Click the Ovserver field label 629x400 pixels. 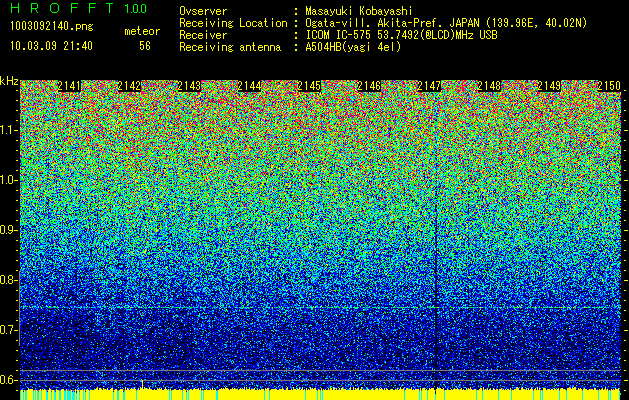tap(203, 11)
